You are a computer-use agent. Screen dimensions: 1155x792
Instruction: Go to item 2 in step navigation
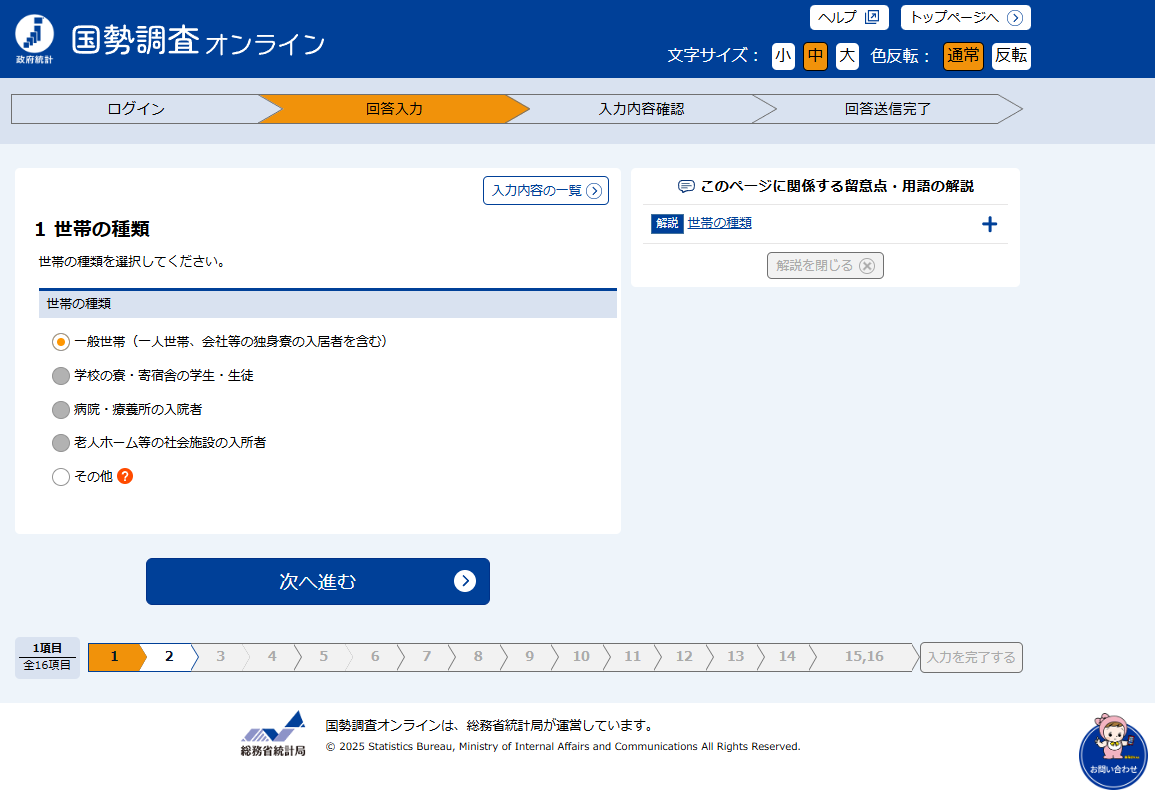(x=169, y=656)
